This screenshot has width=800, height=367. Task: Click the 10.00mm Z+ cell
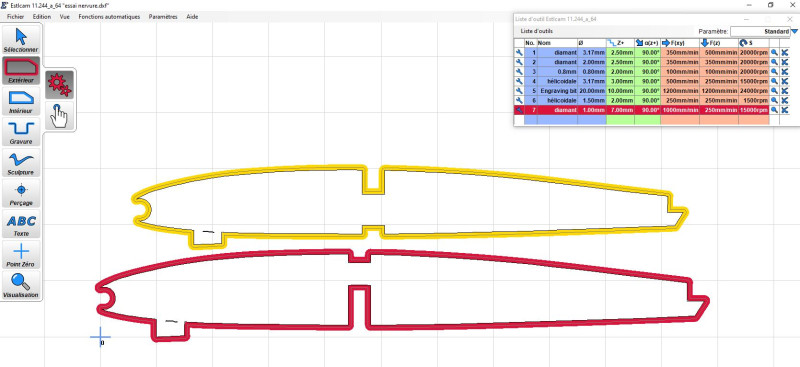pos(620,91)
